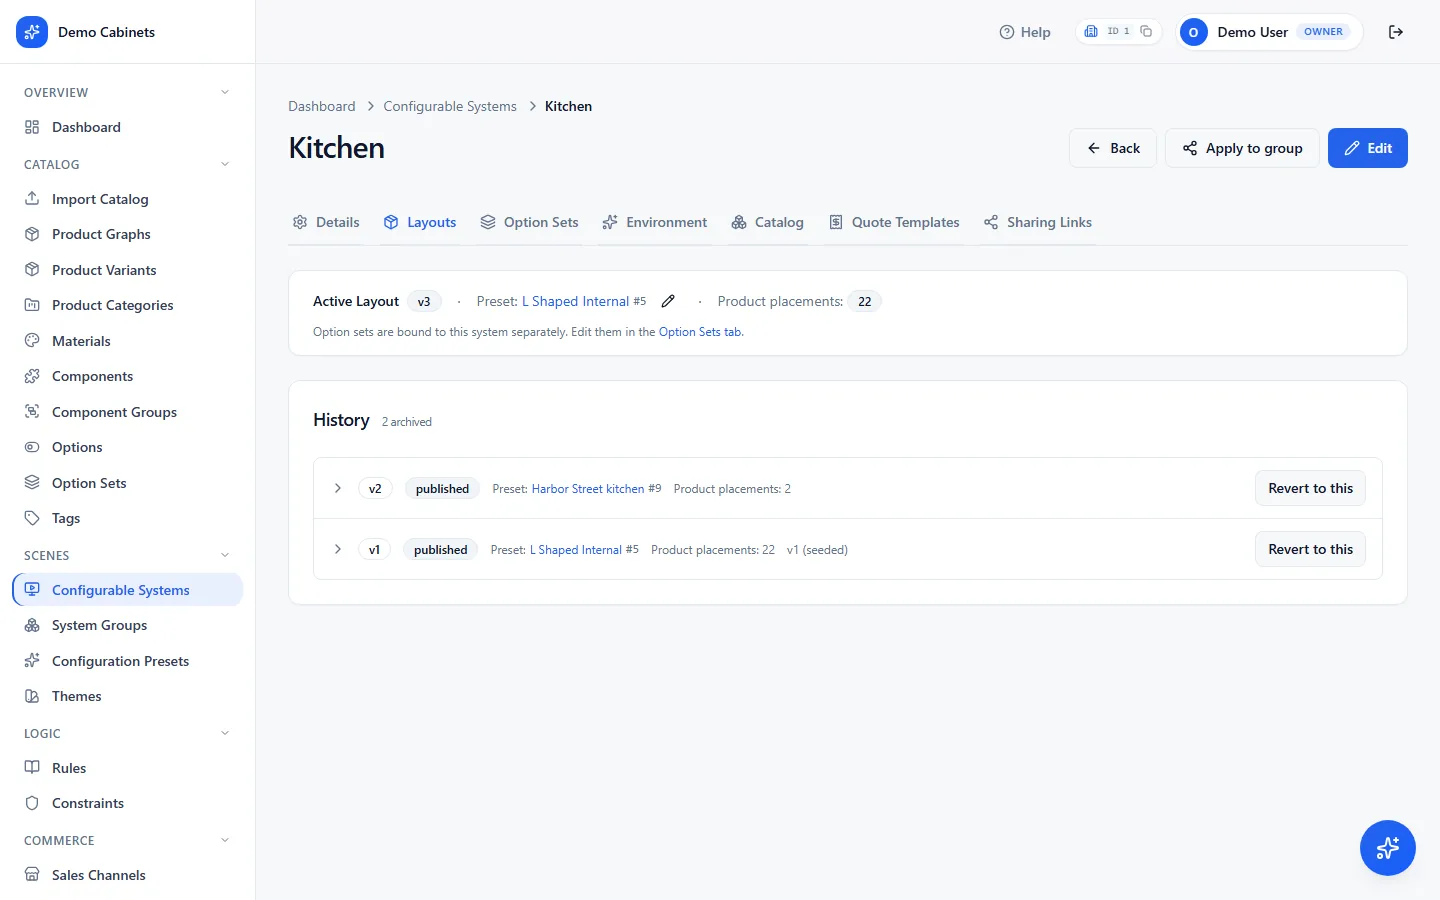Go to Configuration Presets
This screenshot has height=900, width=1440.
pyautogui.click(x=127, y=661)
